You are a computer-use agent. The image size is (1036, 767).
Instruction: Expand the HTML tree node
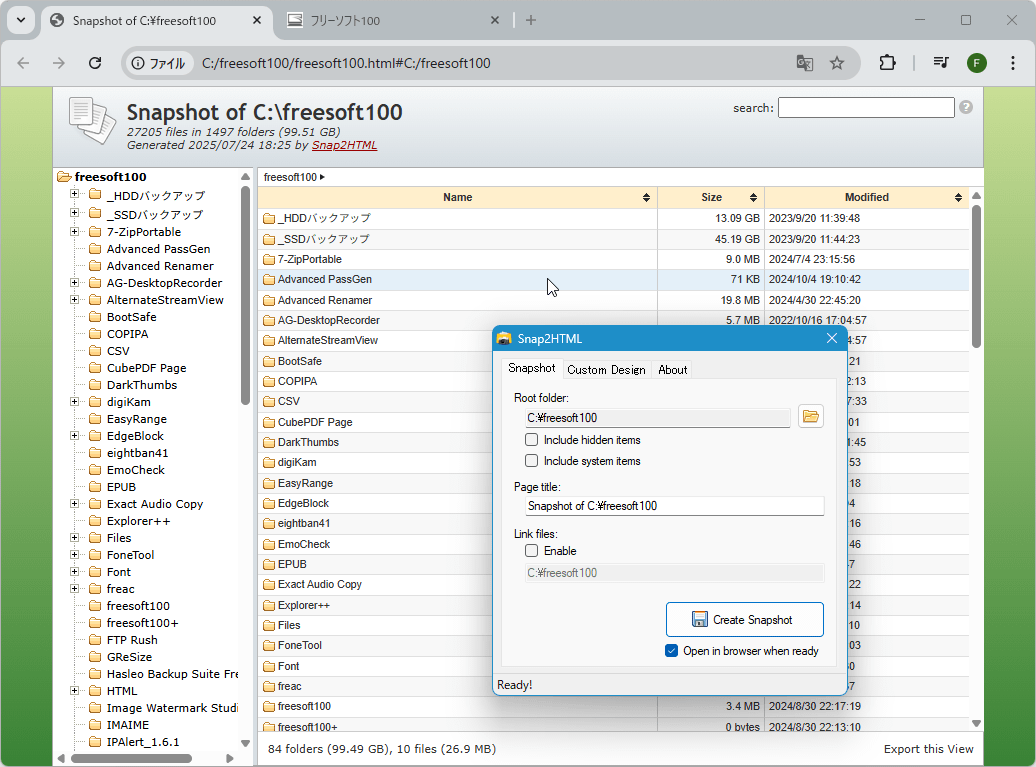pos(75,691)
